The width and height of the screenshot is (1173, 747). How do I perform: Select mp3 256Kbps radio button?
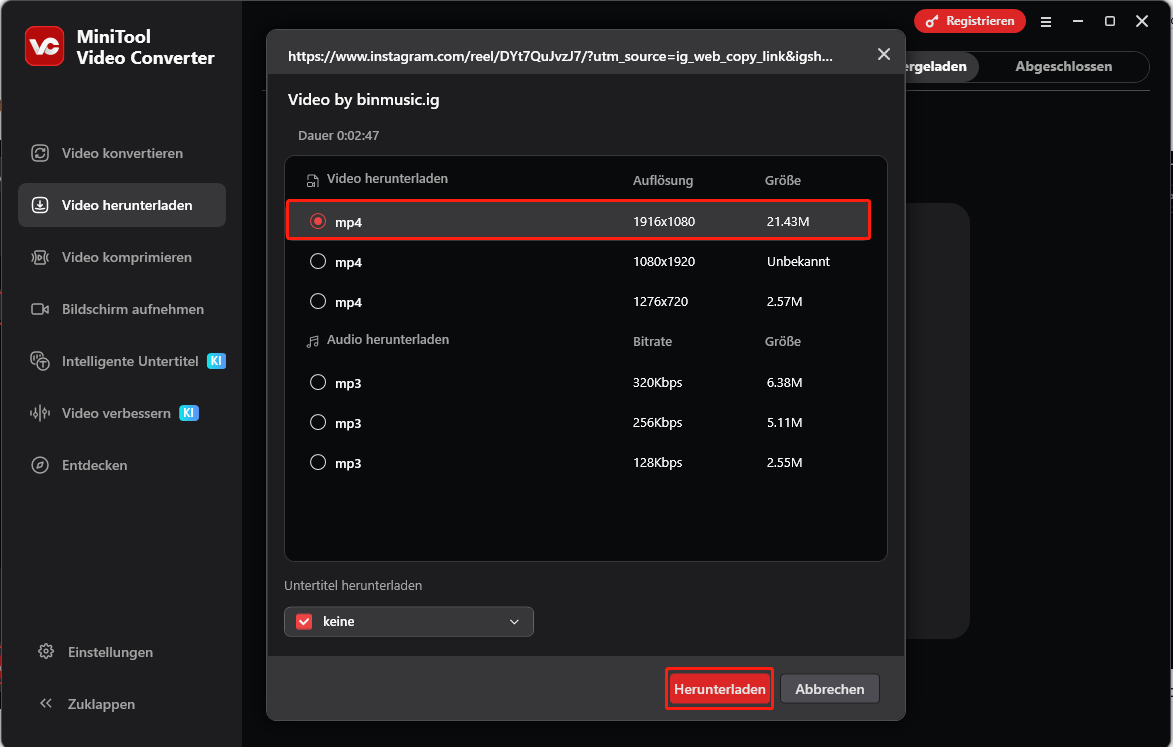(318, 422)
